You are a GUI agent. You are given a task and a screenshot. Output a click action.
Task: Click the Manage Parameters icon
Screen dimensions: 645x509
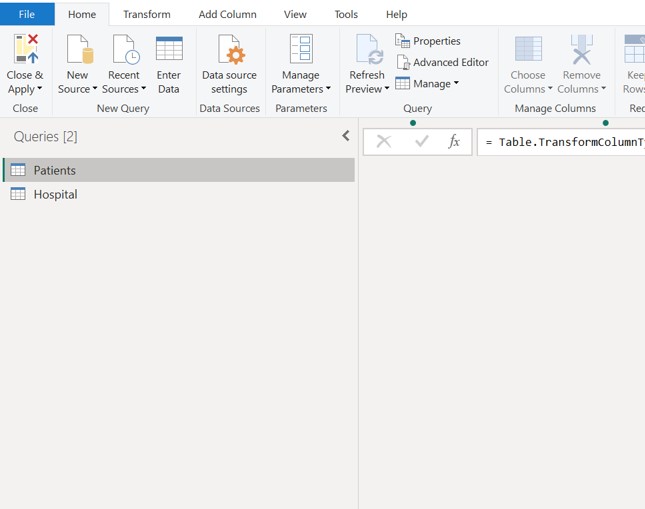[x=300, y=50]
